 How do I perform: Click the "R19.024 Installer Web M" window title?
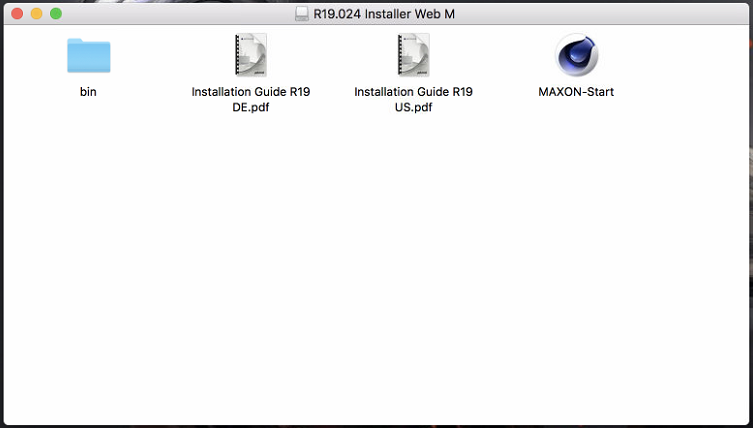384,14
